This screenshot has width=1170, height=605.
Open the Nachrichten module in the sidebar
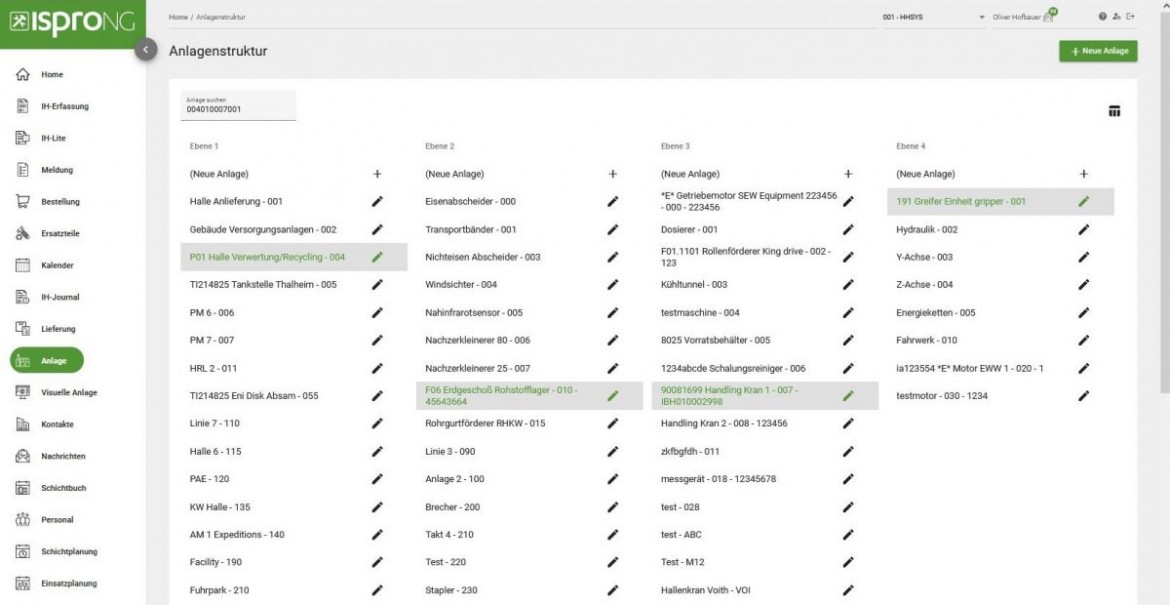[64, 456]
